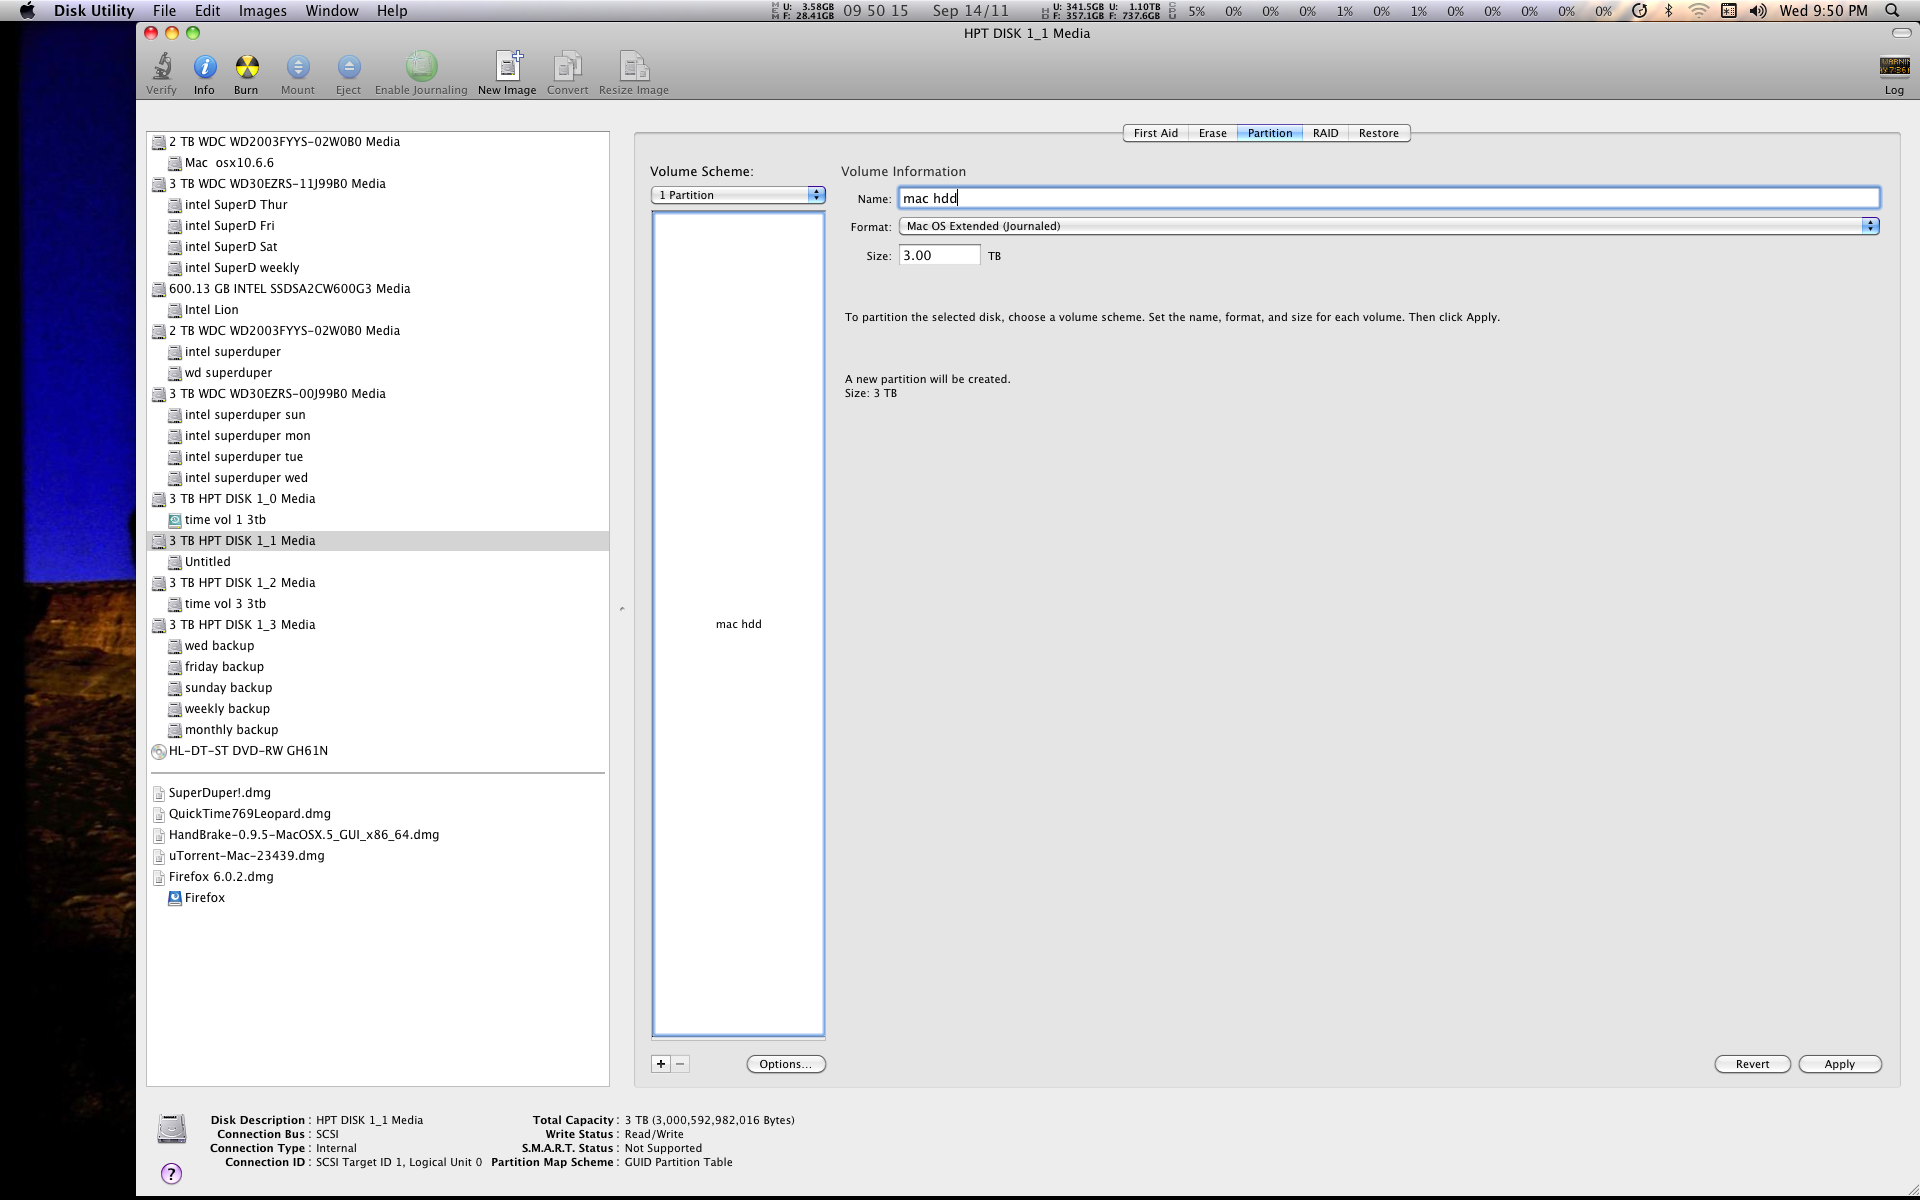This screenshot has width=1920, height=1200.
Task: Click the Apply button
Action: click(1839, 1064)
